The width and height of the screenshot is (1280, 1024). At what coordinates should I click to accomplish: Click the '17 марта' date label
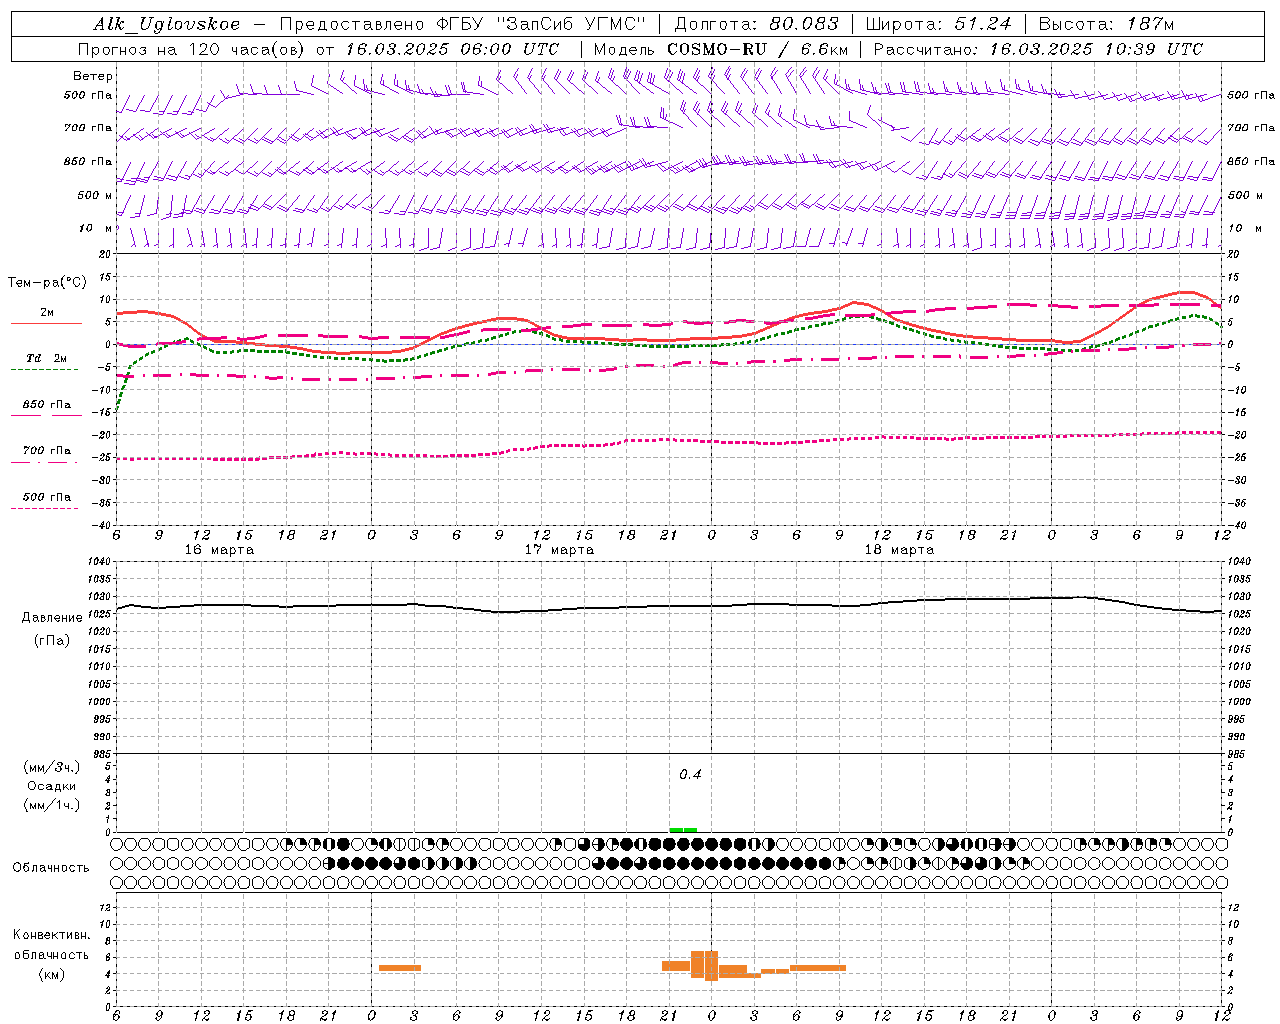pyautogui.click(x=559, y=550)
